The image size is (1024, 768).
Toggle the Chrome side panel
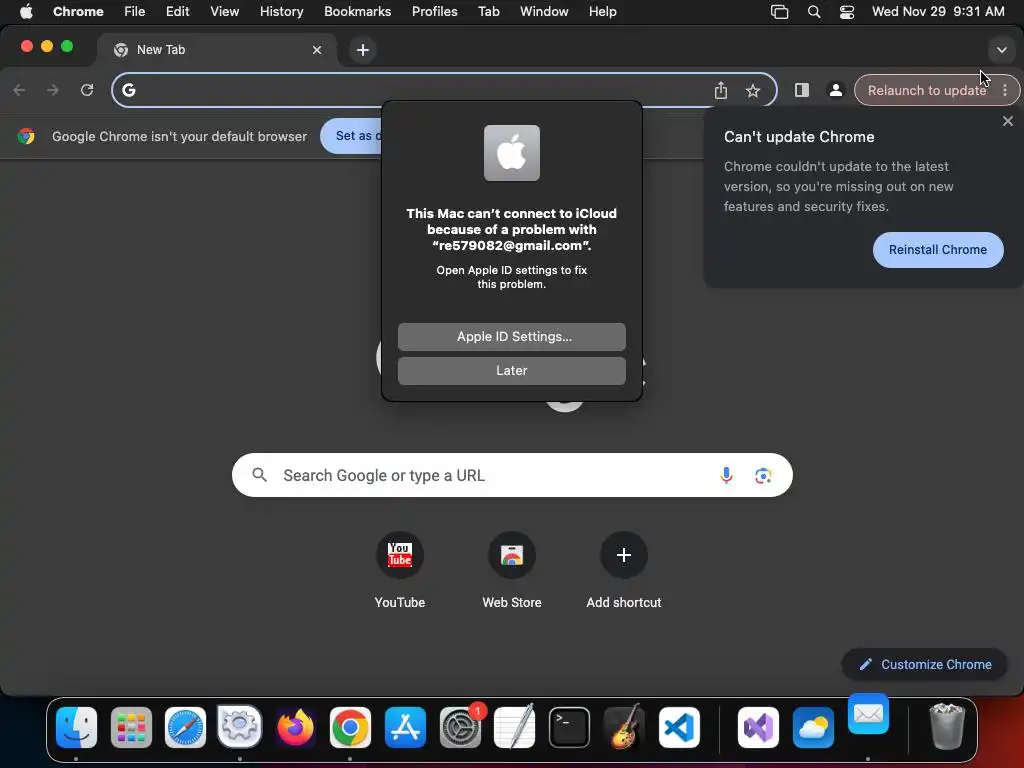(802, 90)
